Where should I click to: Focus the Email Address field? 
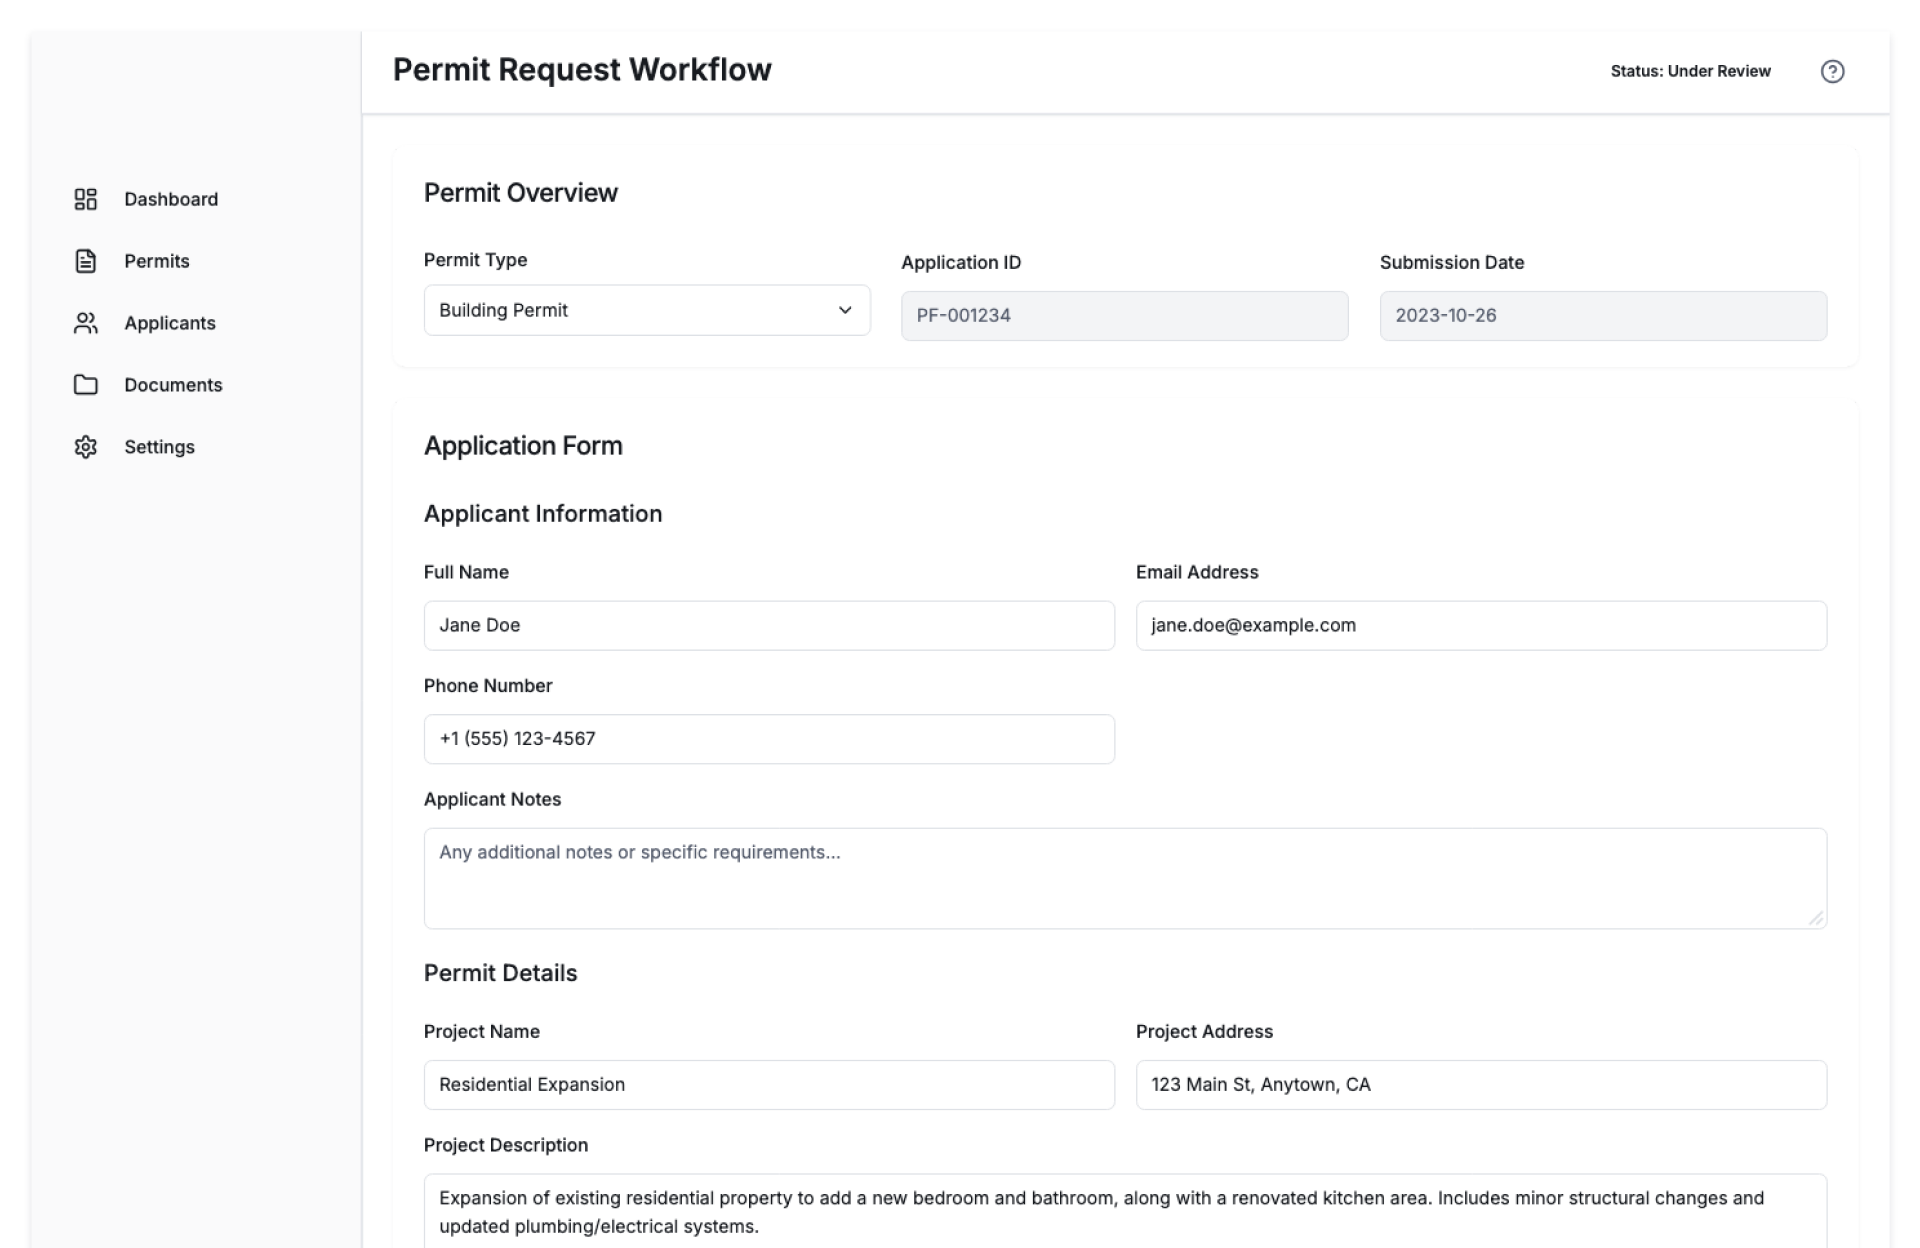click(x=1480, y=625)
